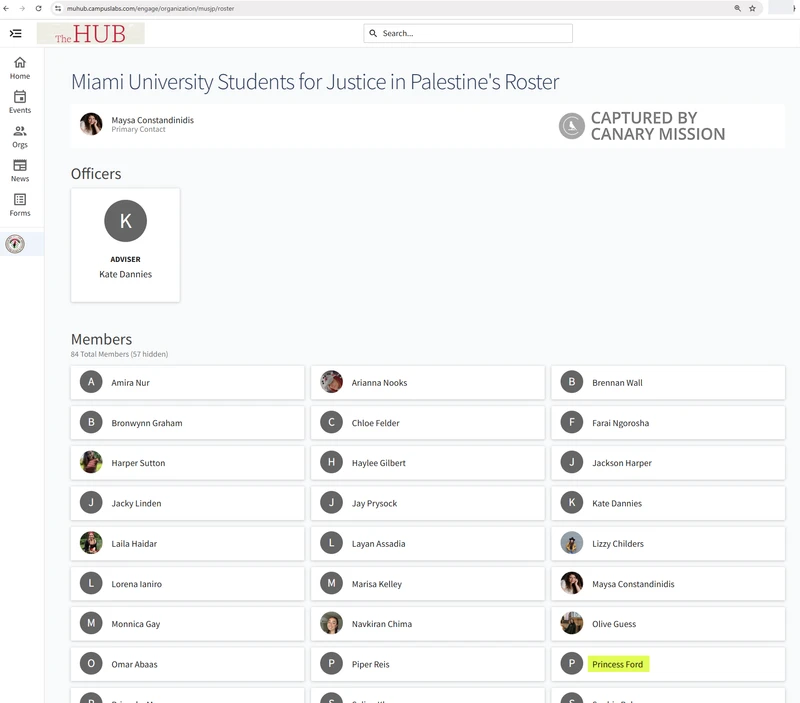
Task: Open member Amira Nur
Action: tap(188, 383)
